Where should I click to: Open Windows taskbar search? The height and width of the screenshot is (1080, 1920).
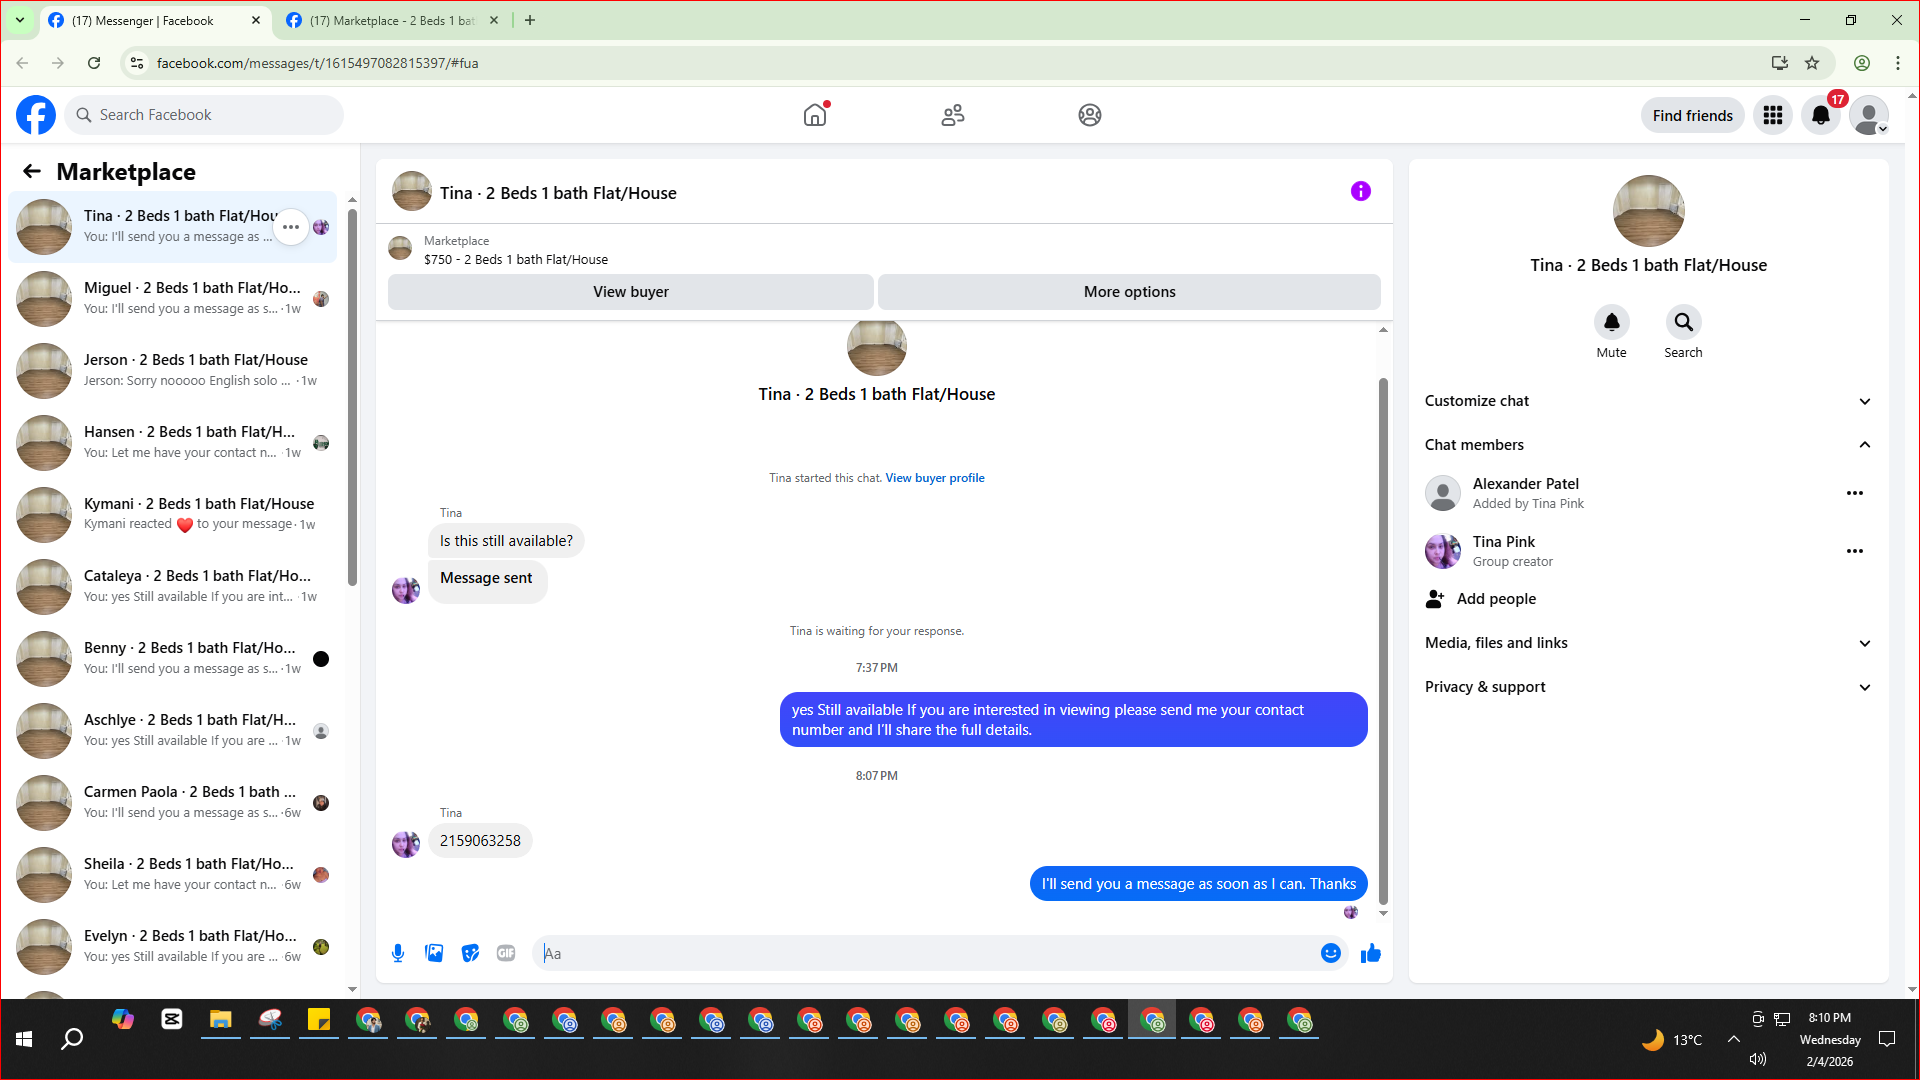point(72,1039)
